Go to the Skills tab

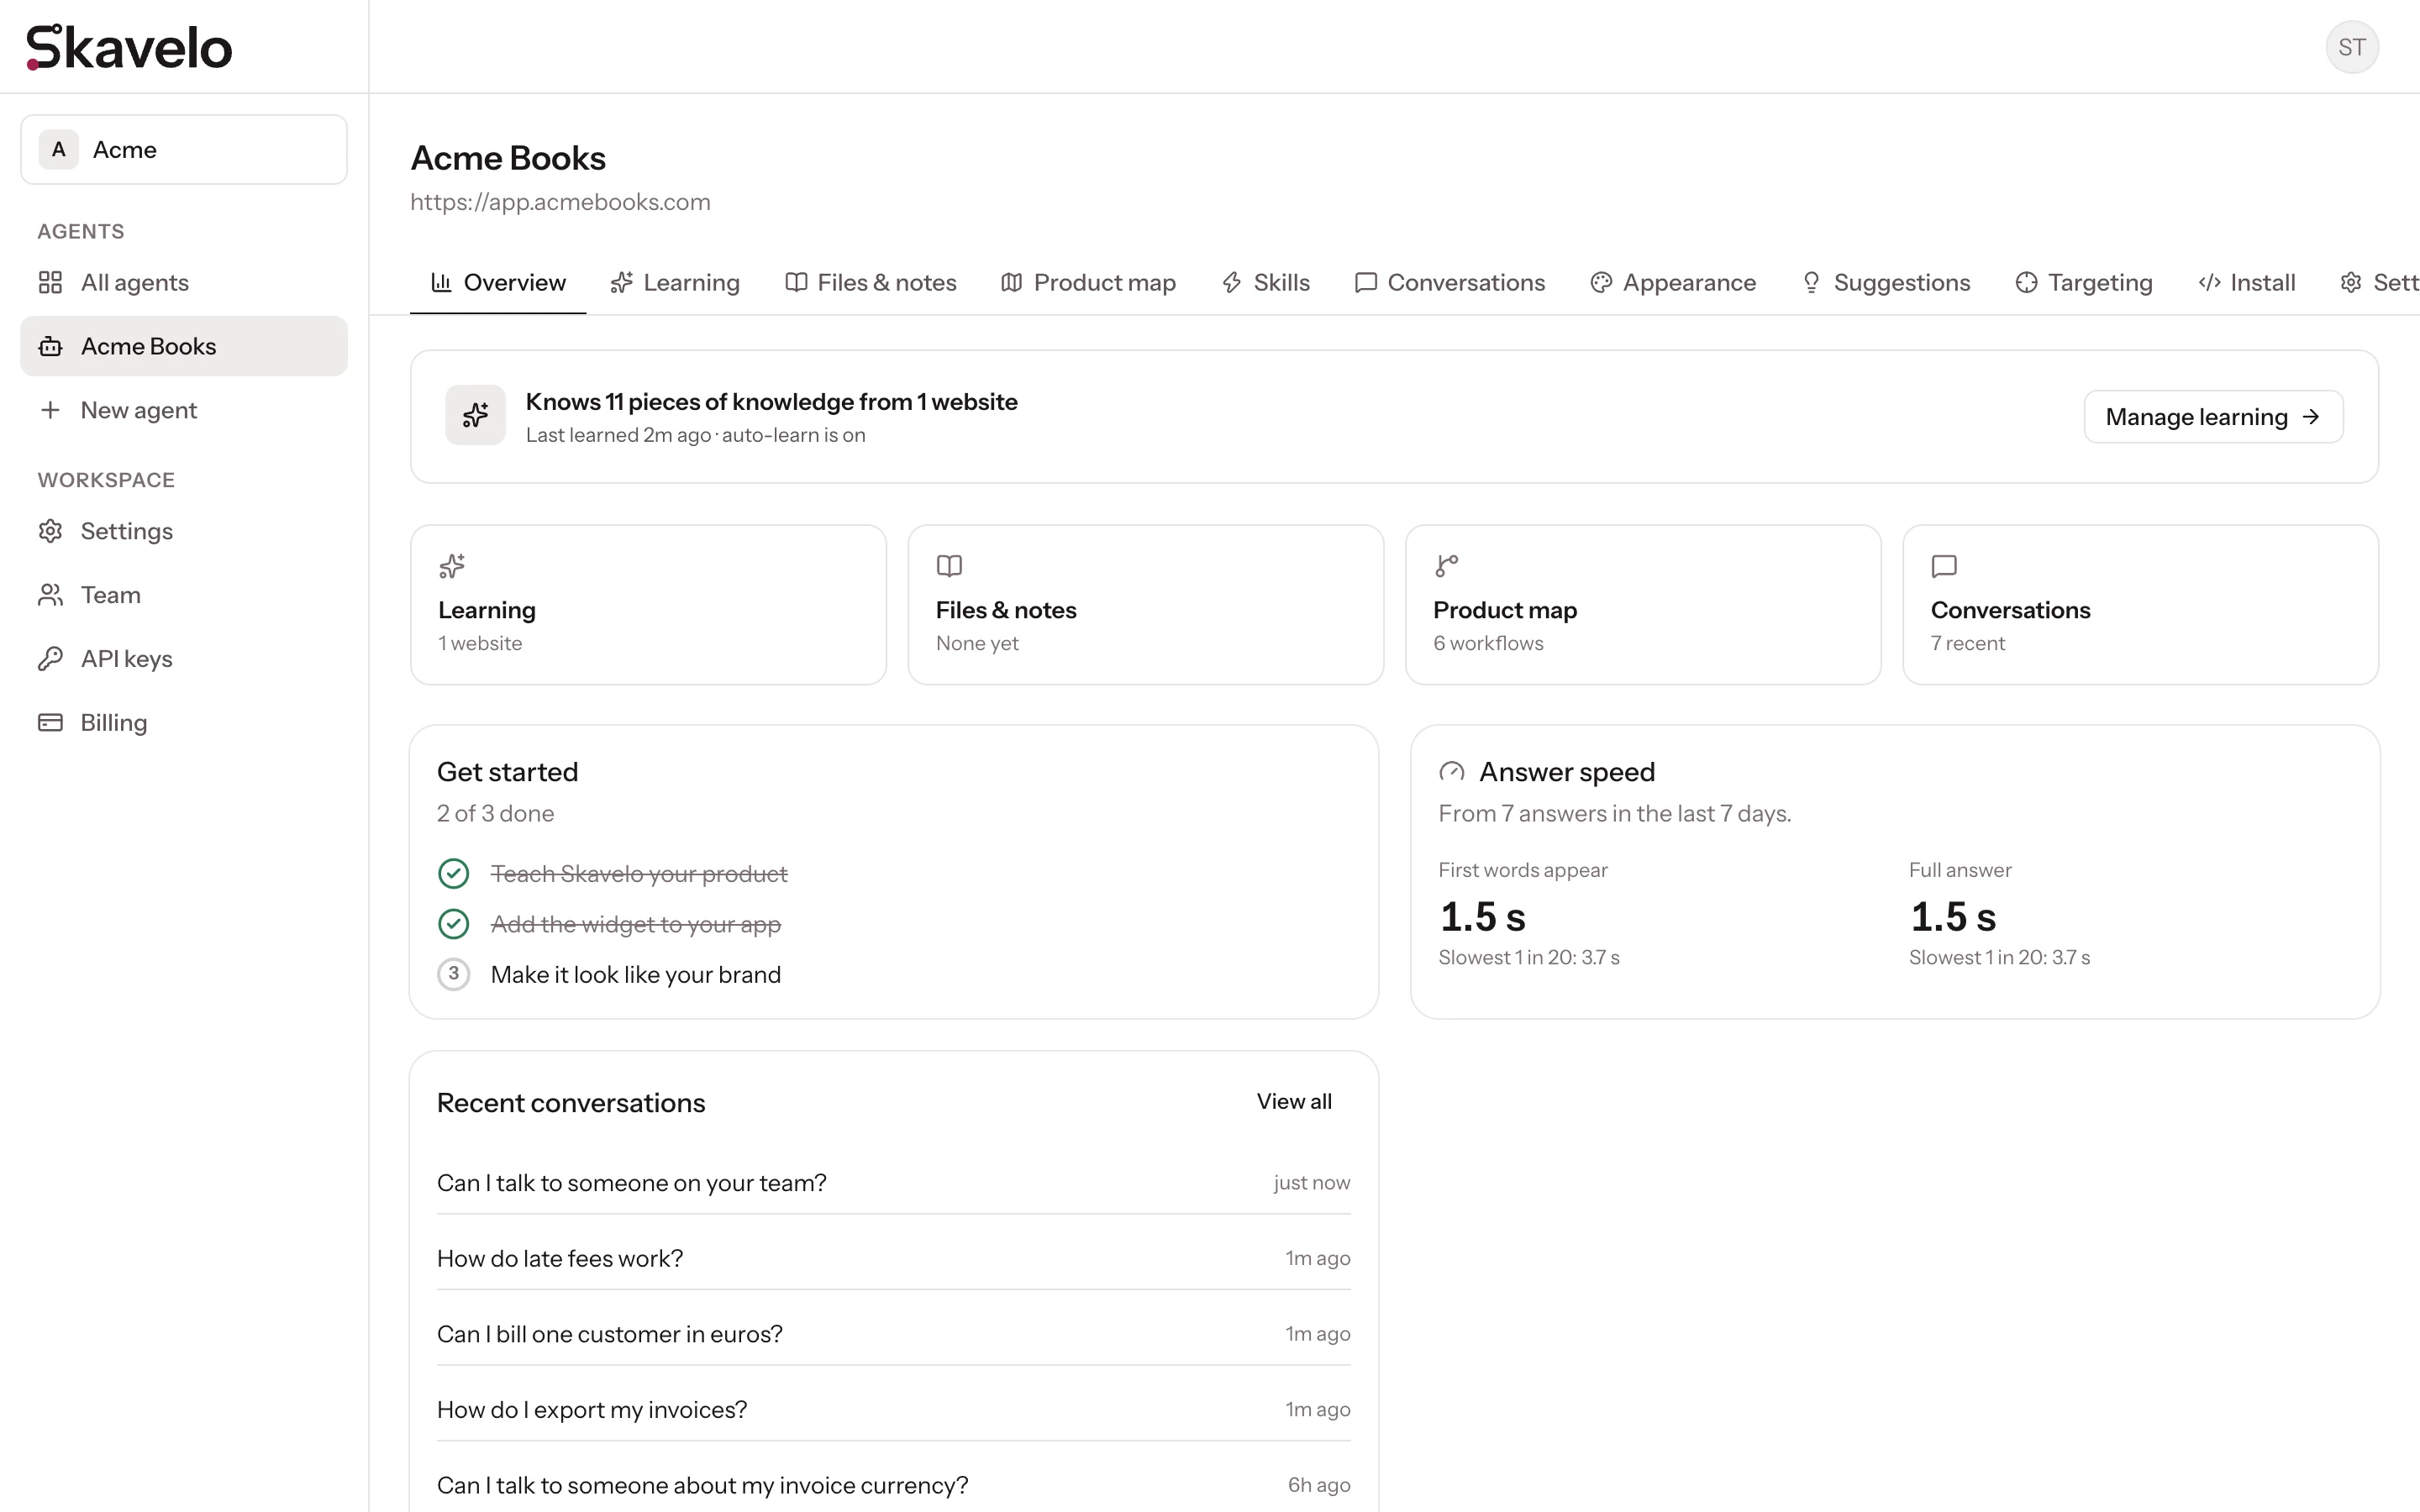click(x=1265, y=283)
